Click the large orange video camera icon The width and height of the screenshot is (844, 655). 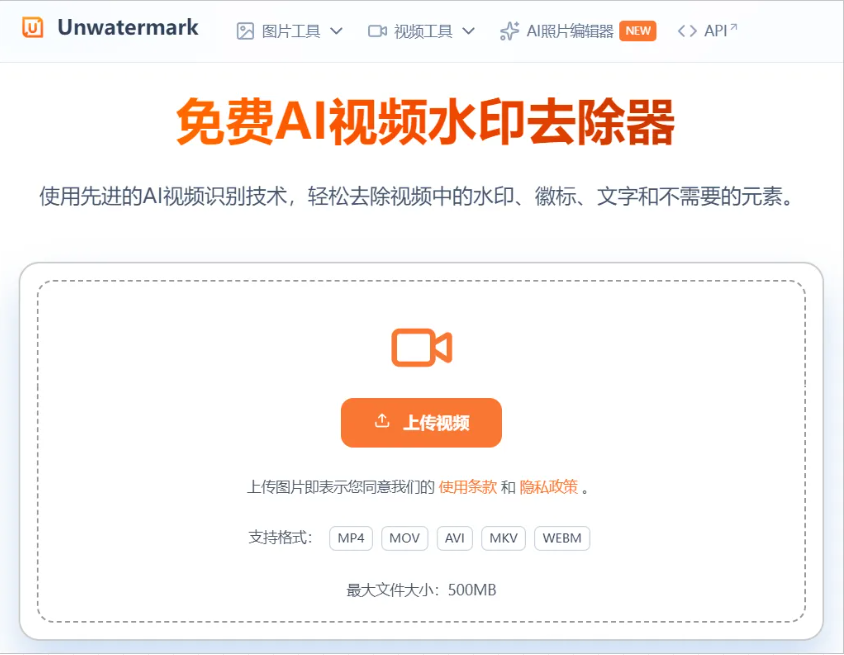click(421, 348)
